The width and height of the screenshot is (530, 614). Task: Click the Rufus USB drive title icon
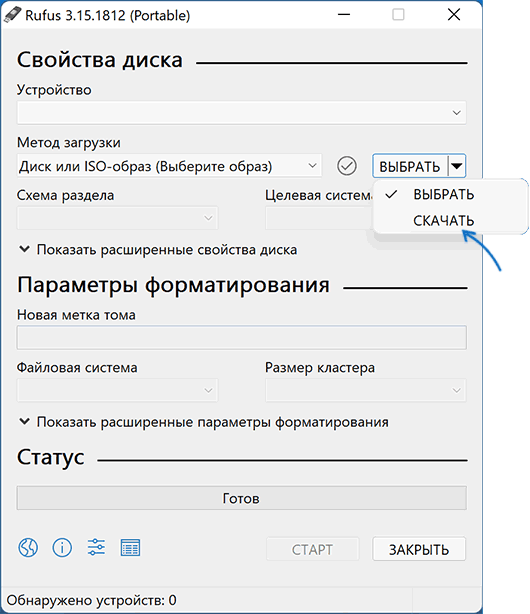coord(13,15)
